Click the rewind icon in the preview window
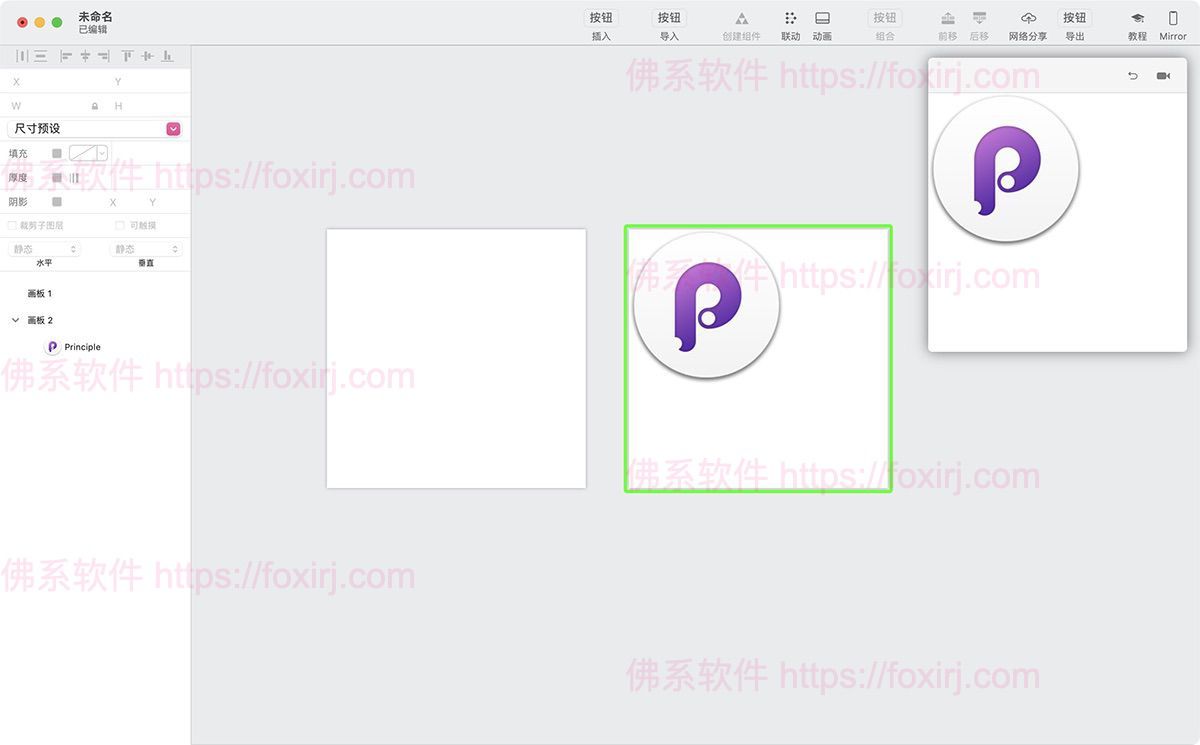This screenshot has height=745, width=1200. click(1133, 75)
